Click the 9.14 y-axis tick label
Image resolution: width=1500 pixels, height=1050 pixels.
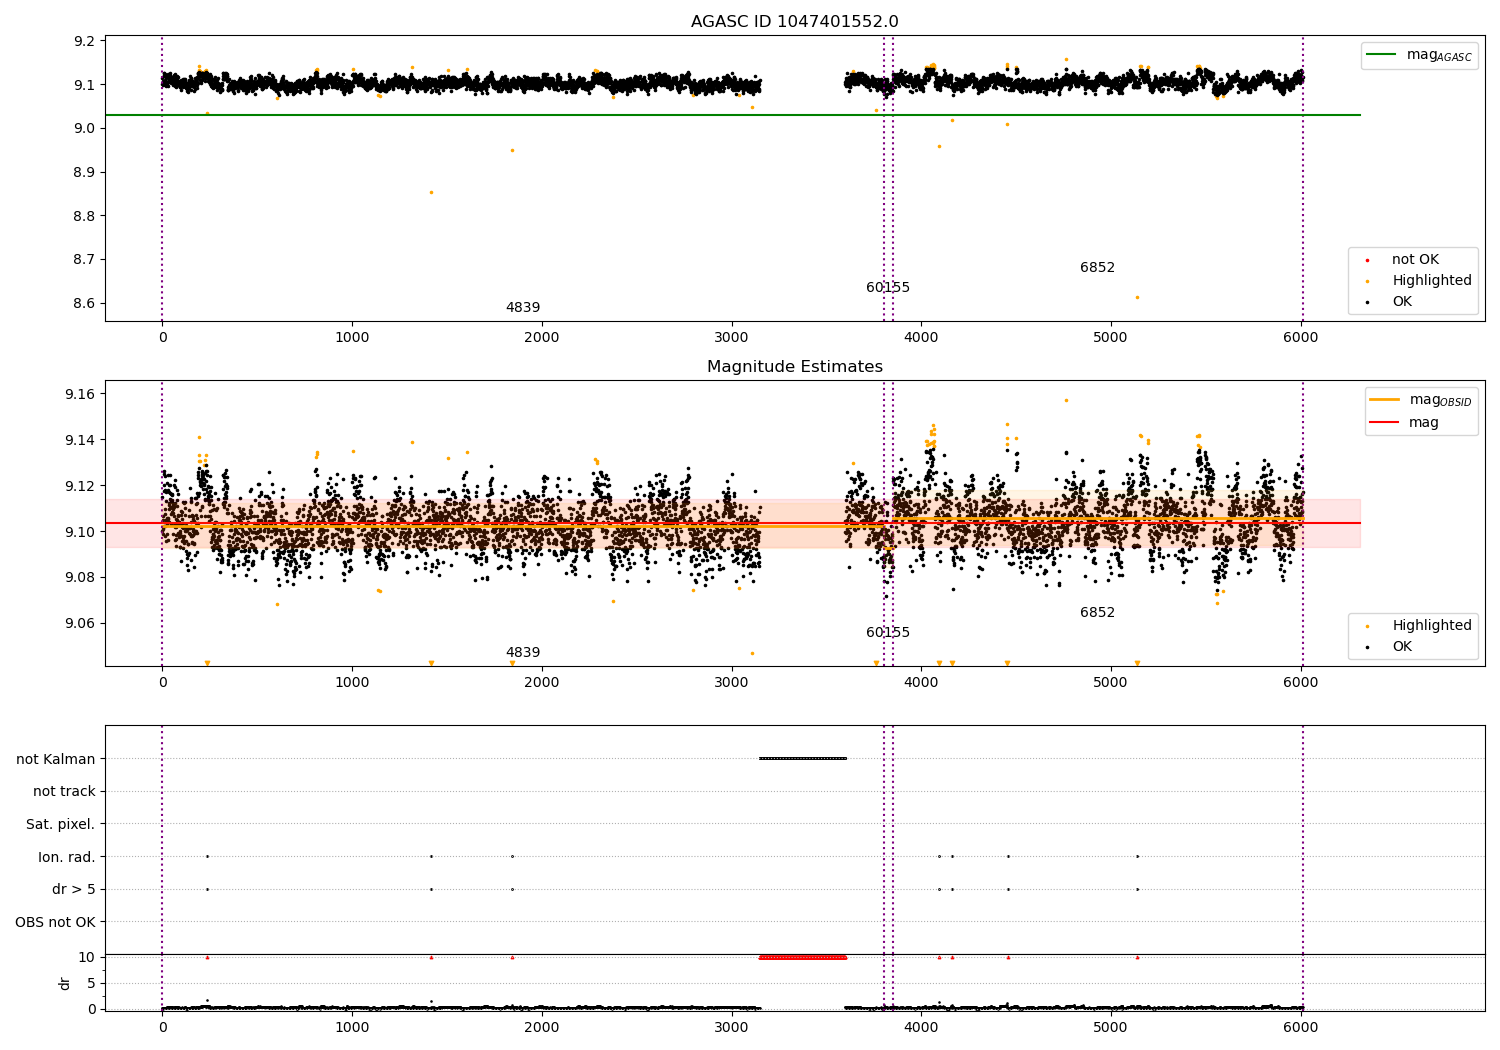[81, 441]
